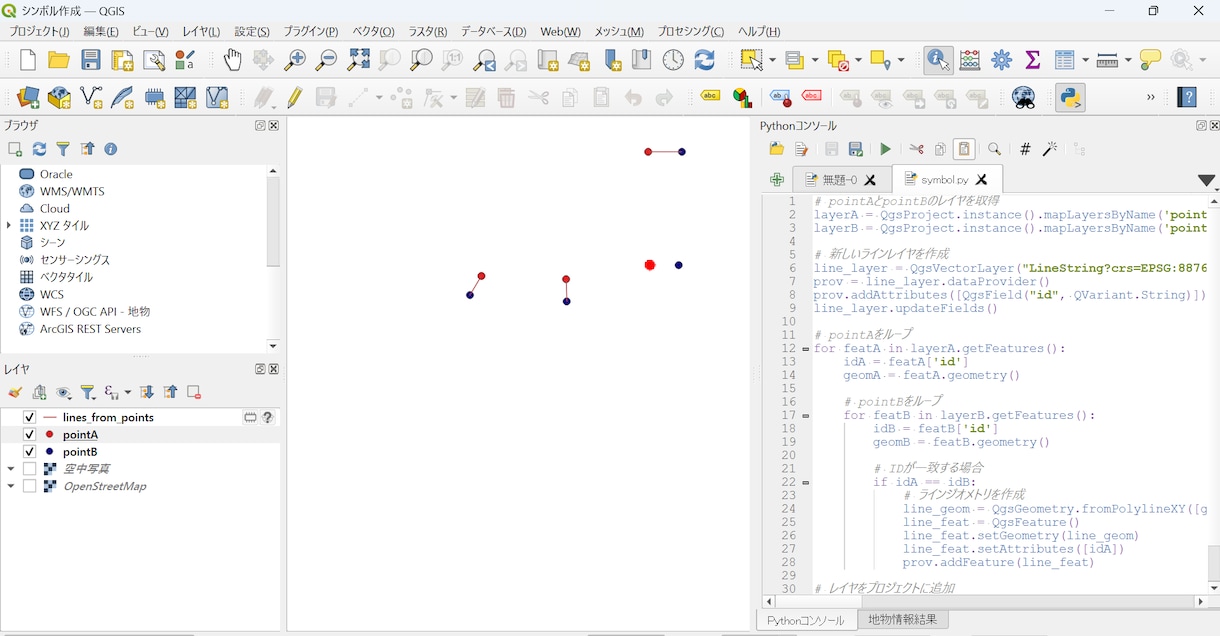Open the editor tab list dropdown triangle

(x=1206, y=181)
